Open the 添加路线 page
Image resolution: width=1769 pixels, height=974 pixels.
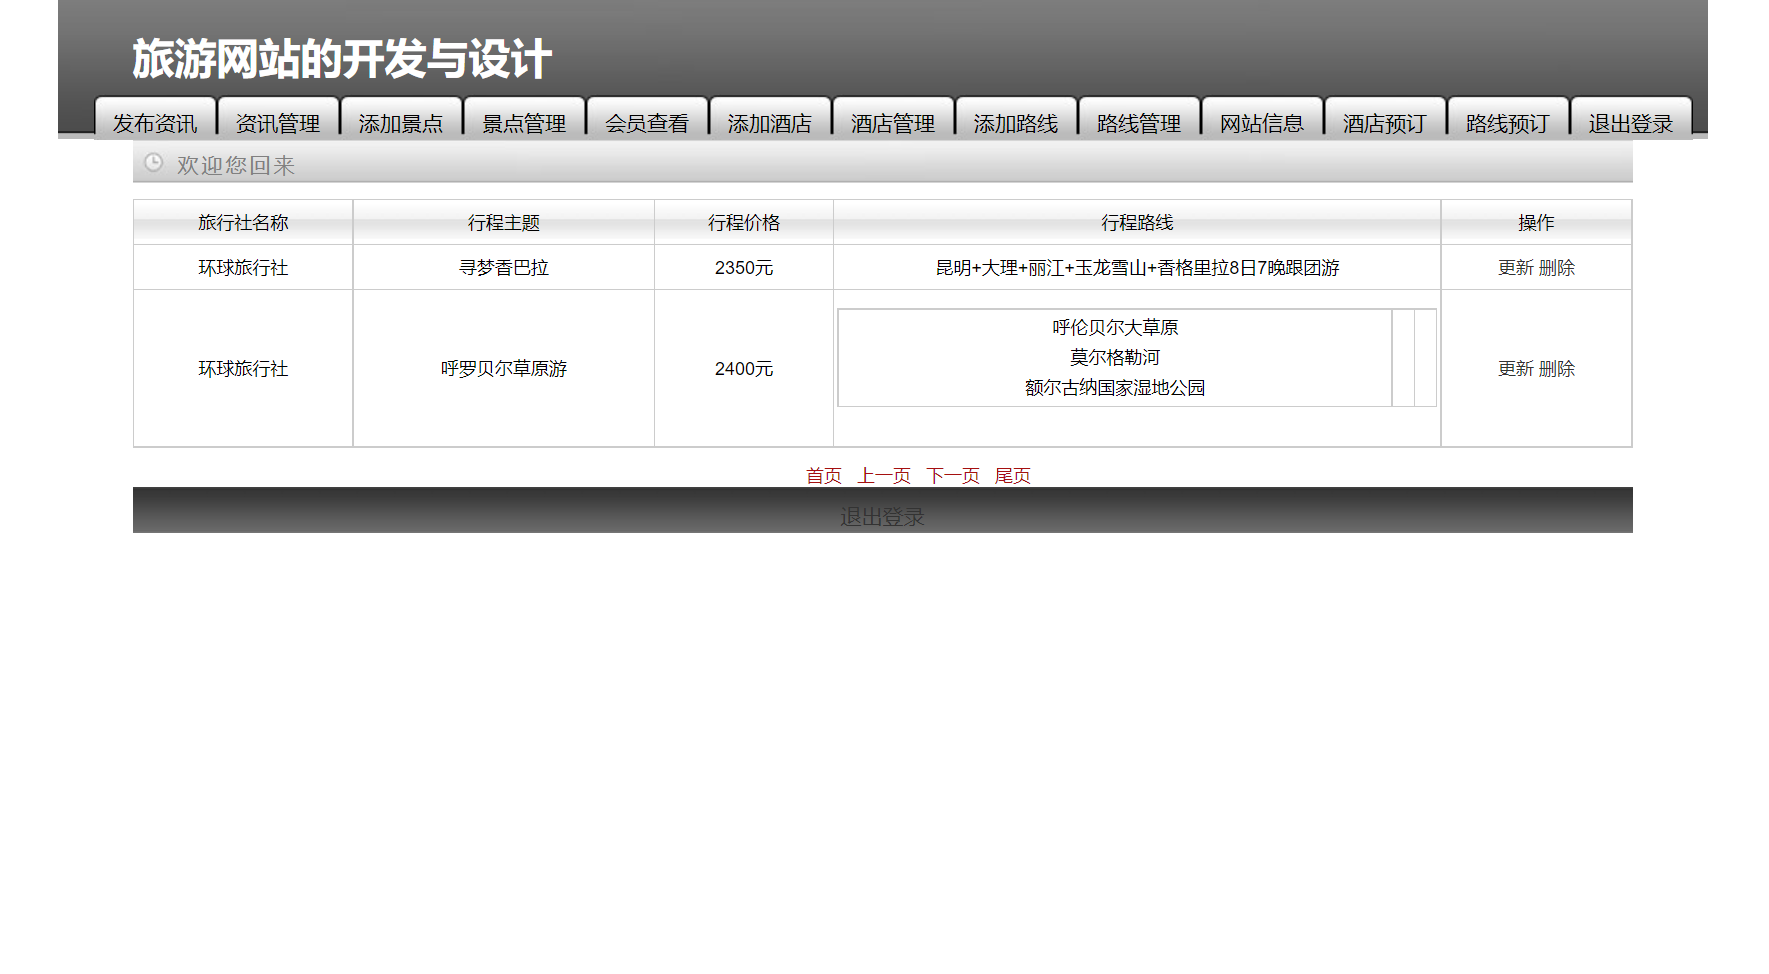tap(1016, 122)
